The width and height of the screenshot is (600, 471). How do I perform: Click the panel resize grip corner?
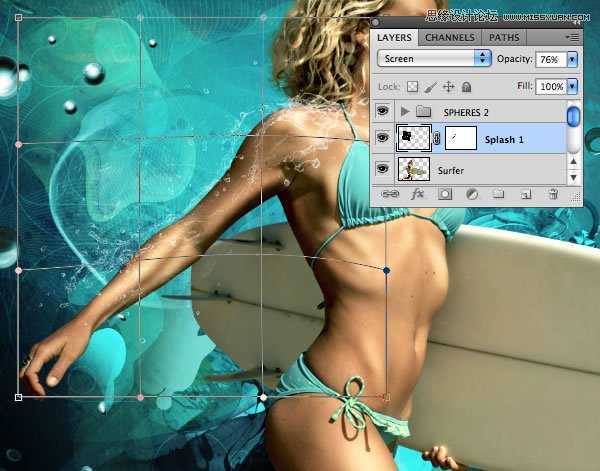tap(575, 196)
